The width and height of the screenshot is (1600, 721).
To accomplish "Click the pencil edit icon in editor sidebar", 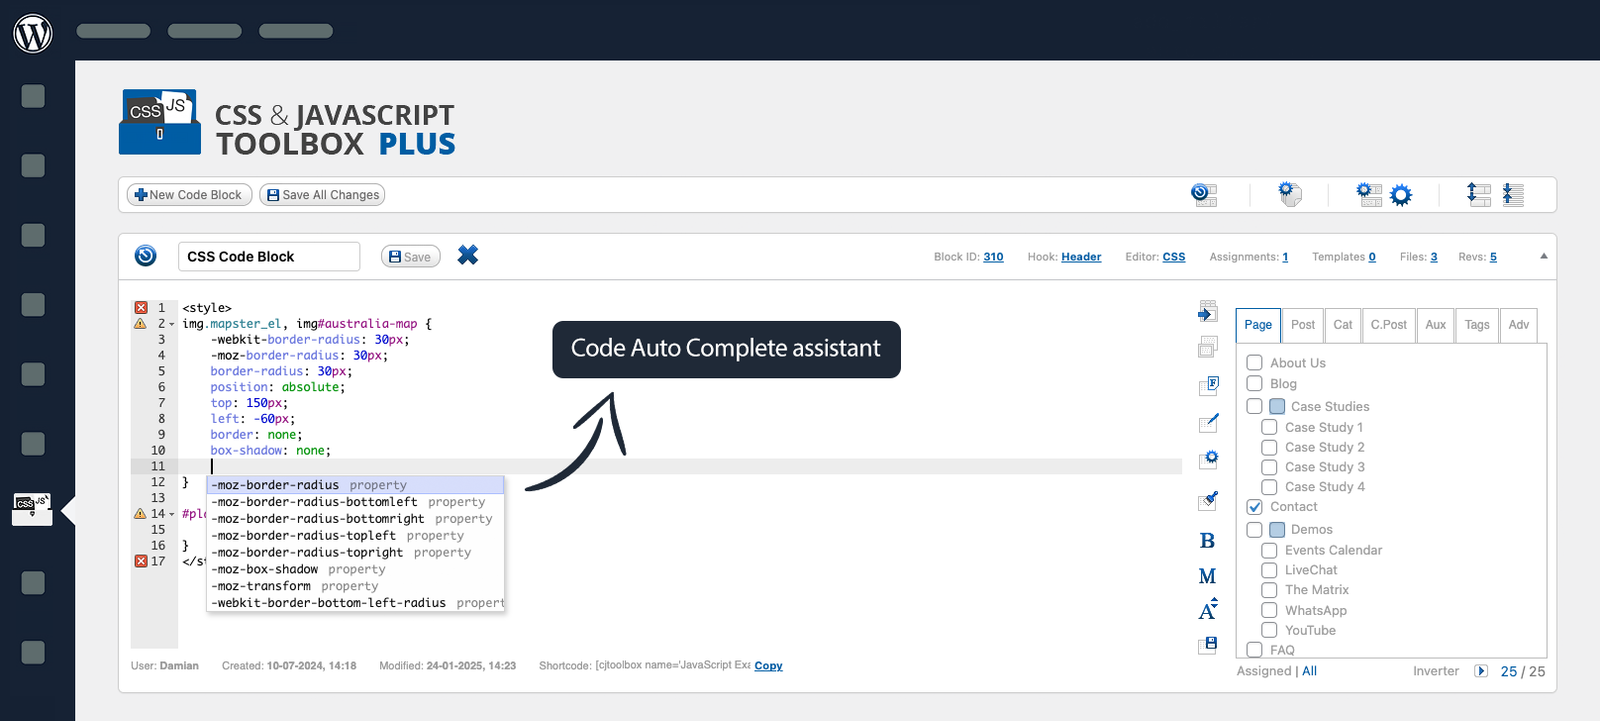I will 1209,423.
